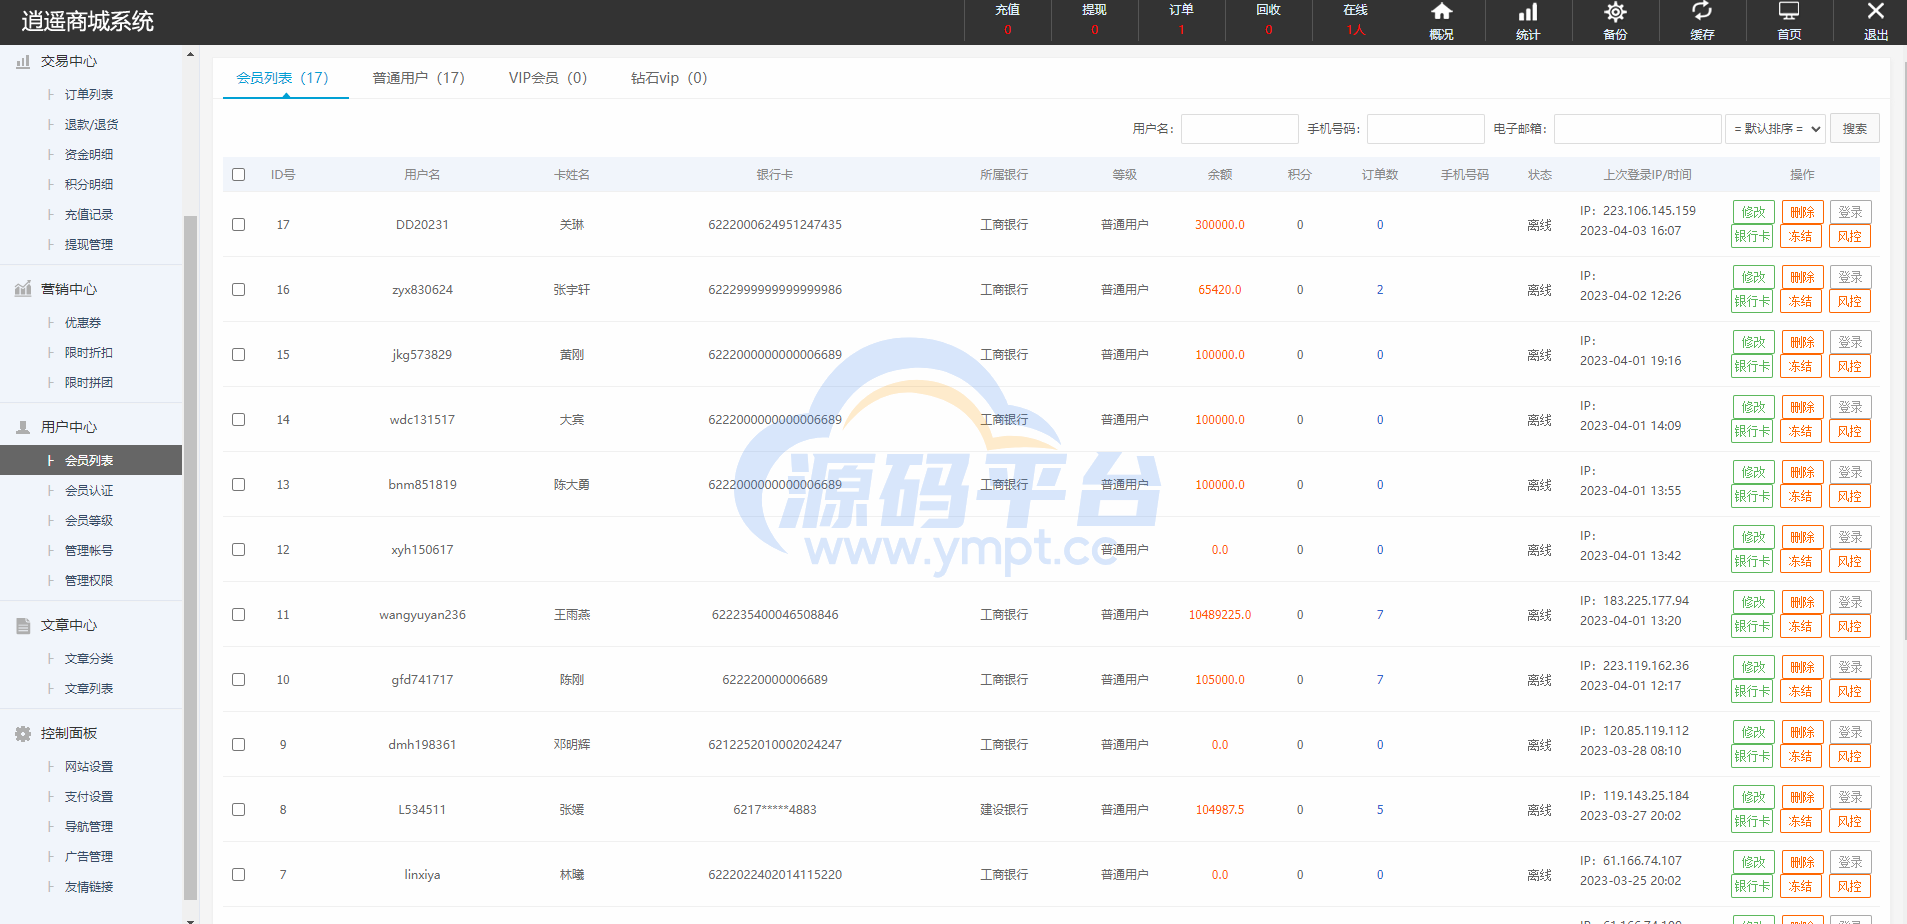Click 风控 for user bnm851819
Screen dimensions: 1907x924
[1850, 496]
